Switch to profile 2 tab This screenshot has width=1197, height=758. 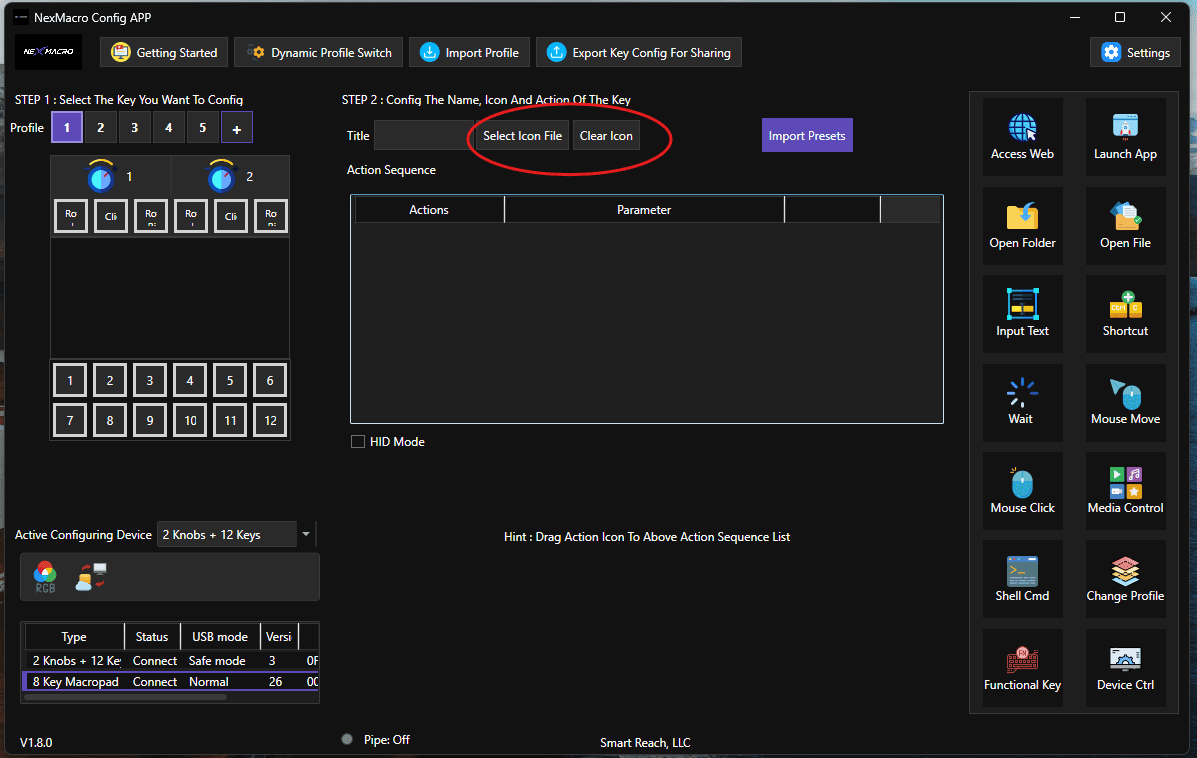[x=100, y=127]
